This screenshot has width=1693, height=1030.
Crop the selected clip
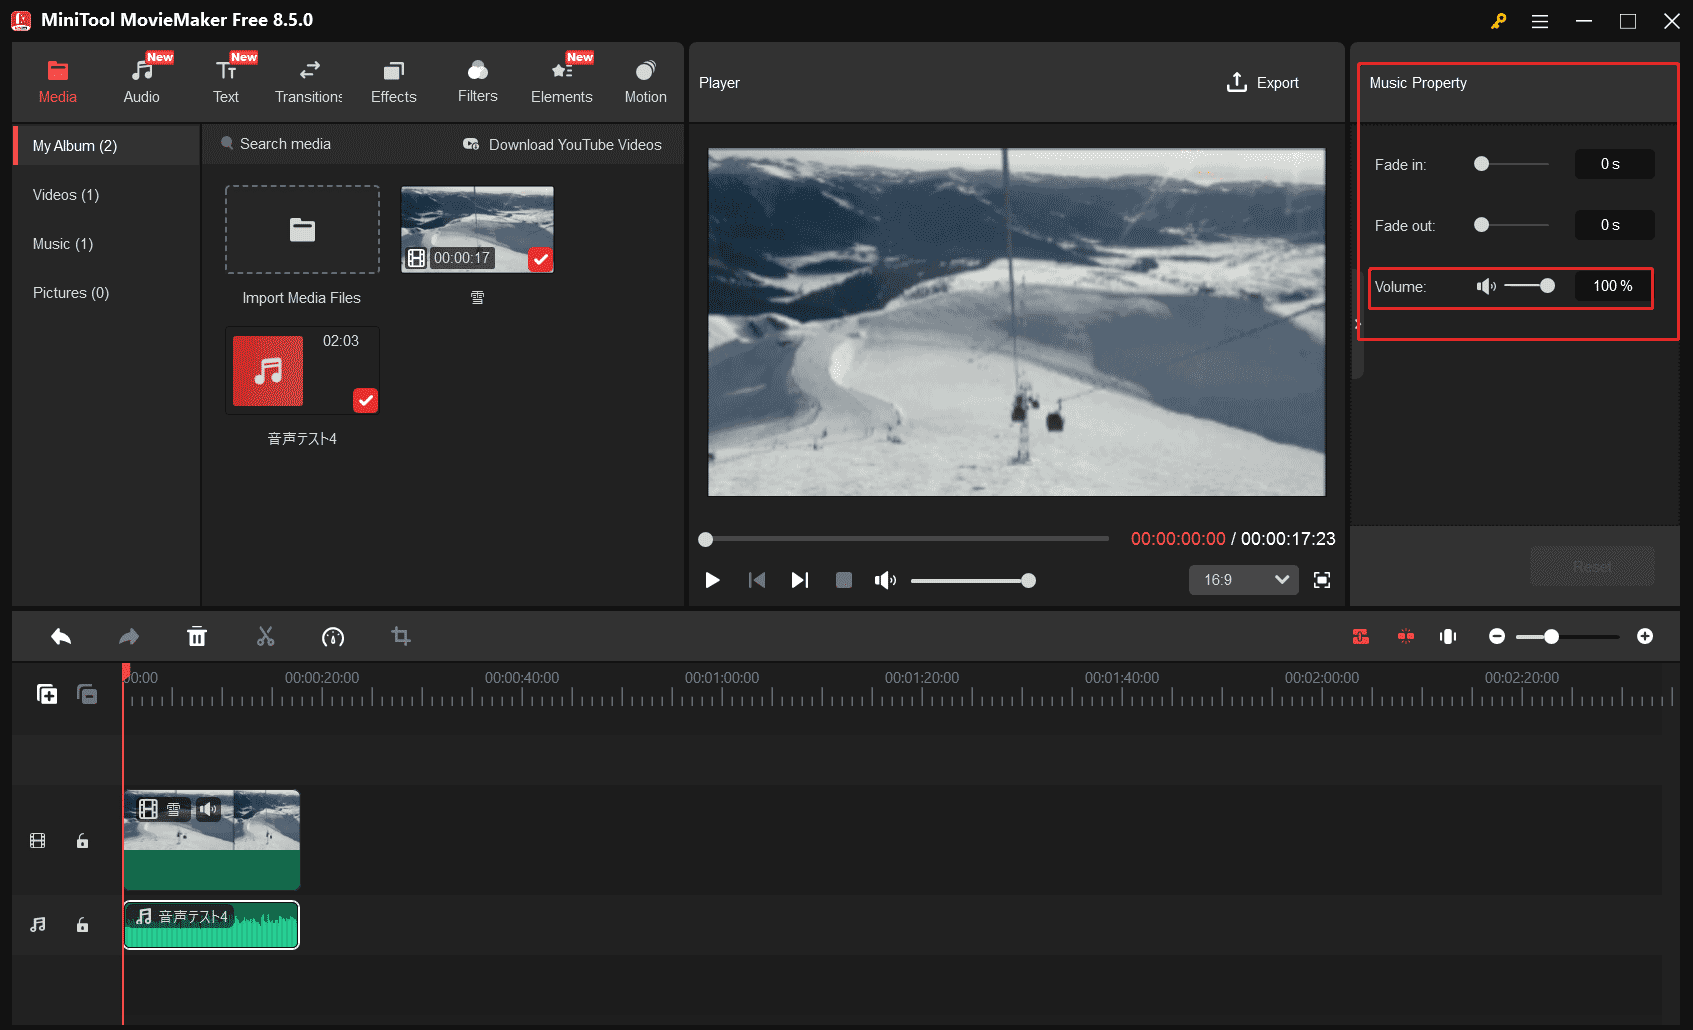click(x=401, y=636)
